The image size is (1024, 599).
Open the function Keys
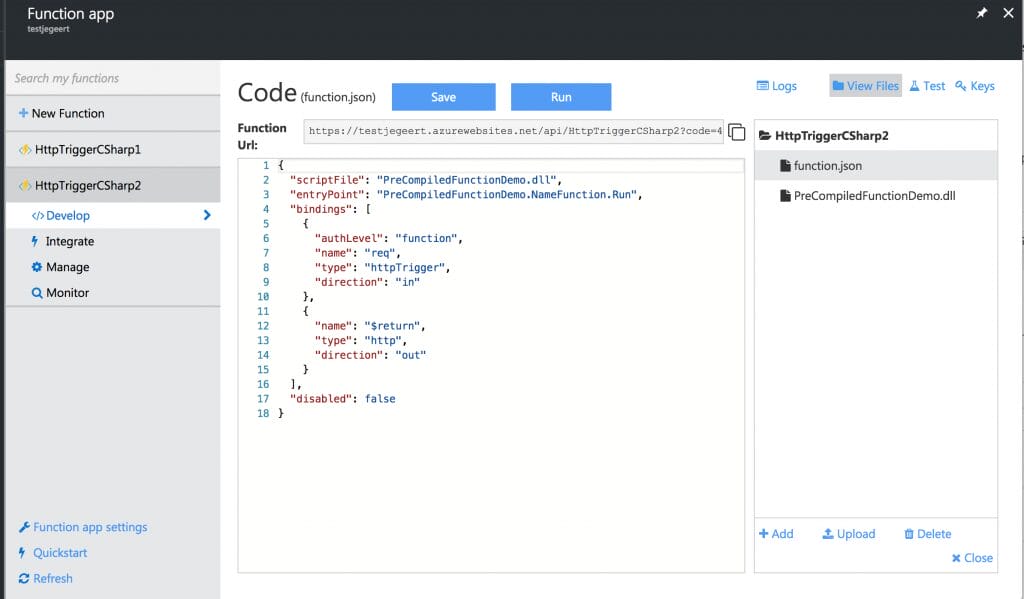pyautogui.click(x=975, y=86)
